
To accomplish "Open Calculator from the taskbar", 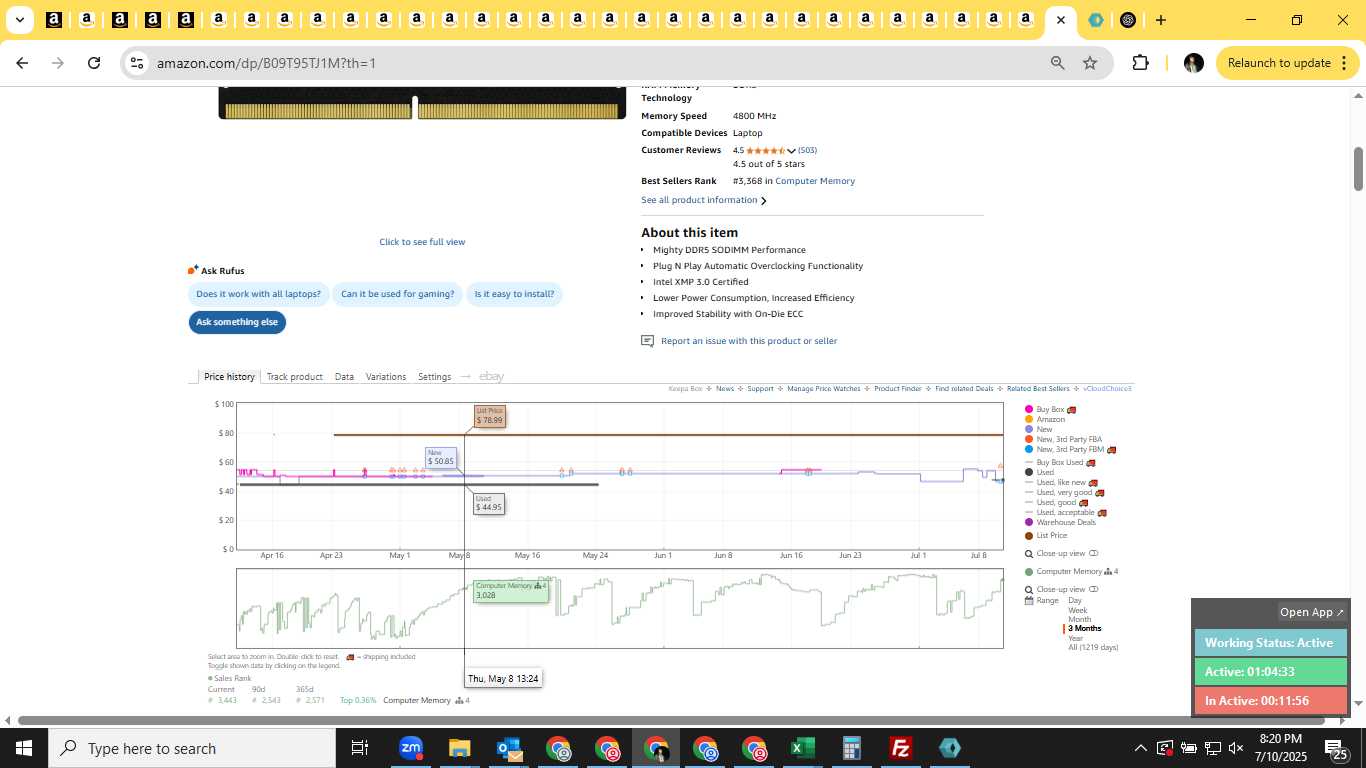I will click(x=851, y=748).
